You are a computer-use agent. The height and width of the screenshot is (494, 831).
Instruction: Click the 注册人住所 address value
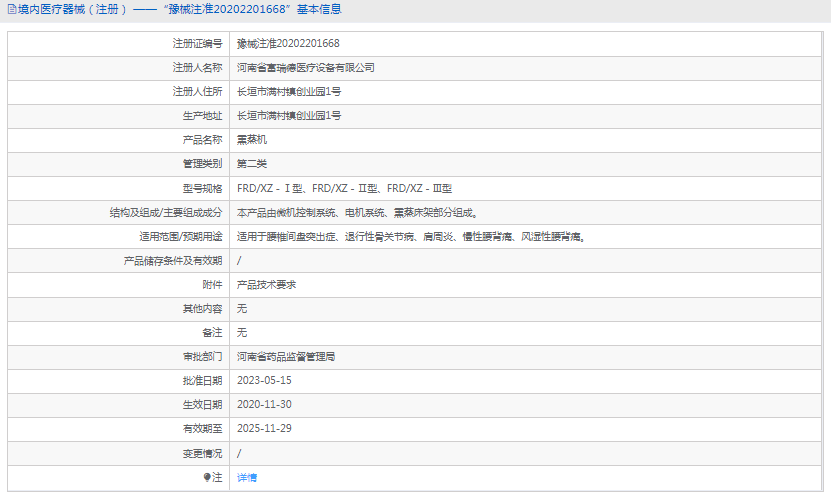click(x=289, y=92)
